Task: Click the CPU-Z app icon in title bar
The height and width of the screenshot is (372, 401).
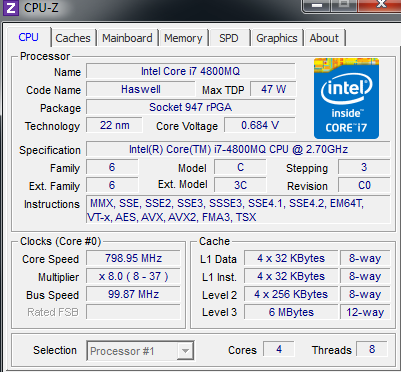Action: 11,7
